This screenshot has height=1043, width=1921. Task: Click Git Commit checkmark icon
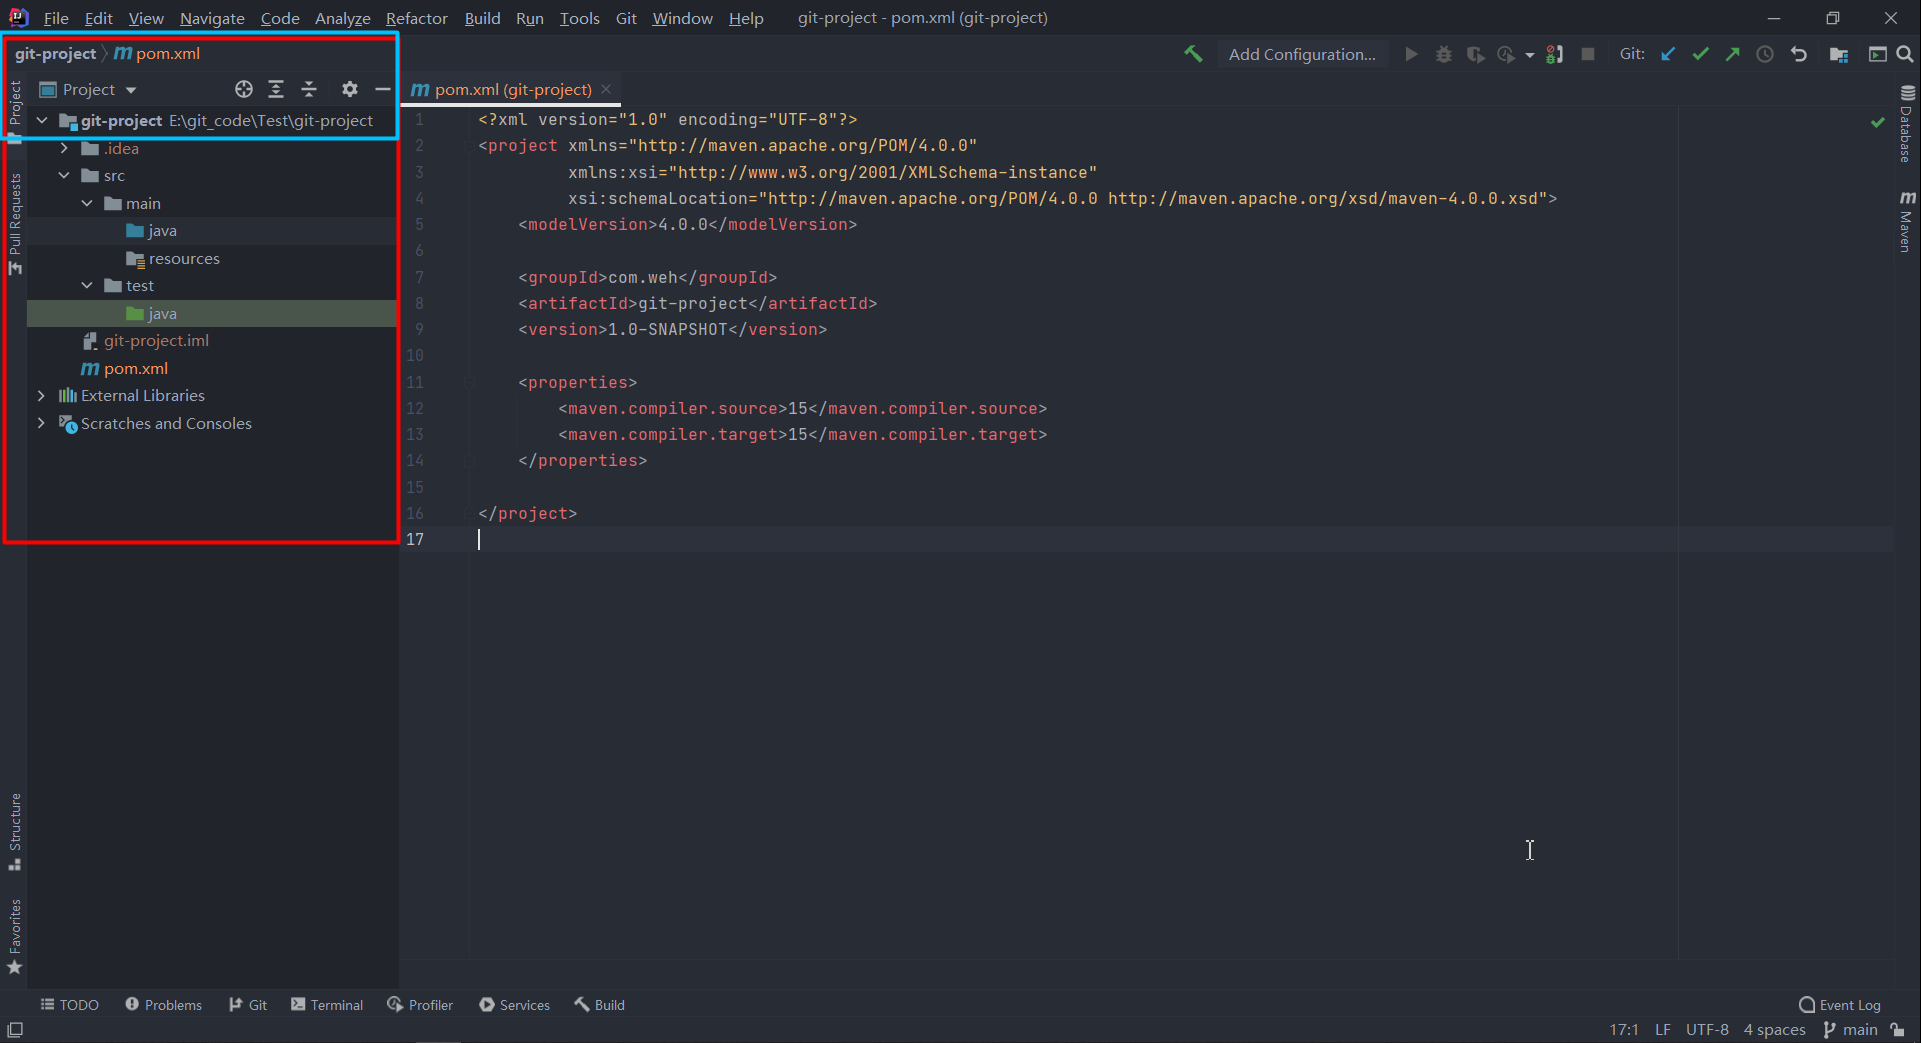(x=1700, y=54)
